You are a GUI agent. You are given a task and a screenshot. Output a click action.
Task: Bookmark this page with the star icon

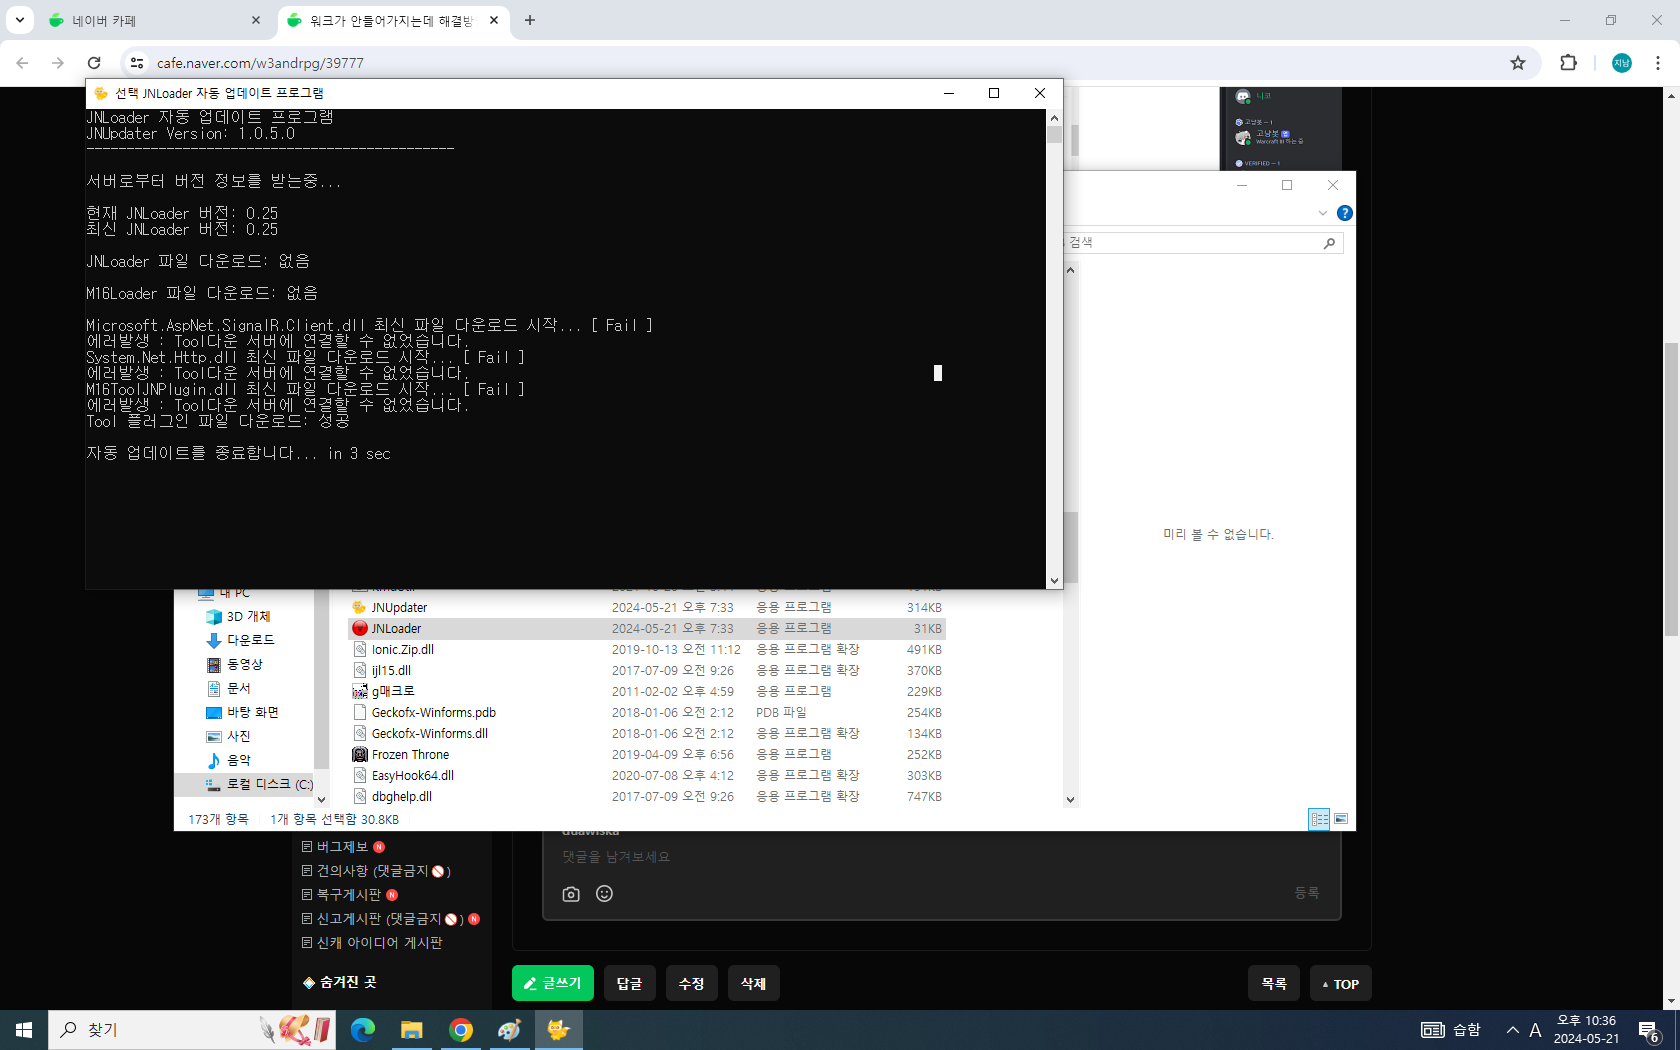coord(1517,63)
